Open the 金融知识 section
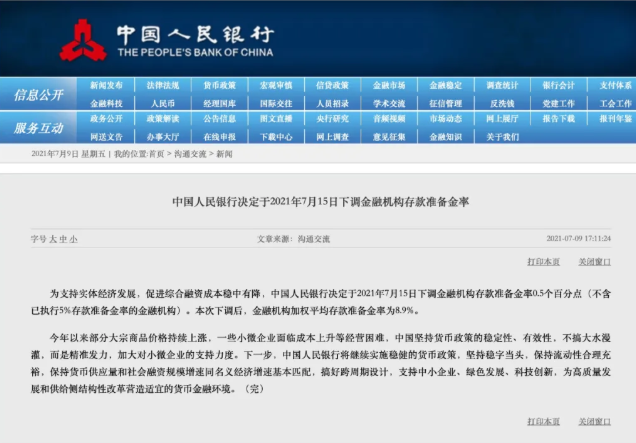 tap(446, 137)
